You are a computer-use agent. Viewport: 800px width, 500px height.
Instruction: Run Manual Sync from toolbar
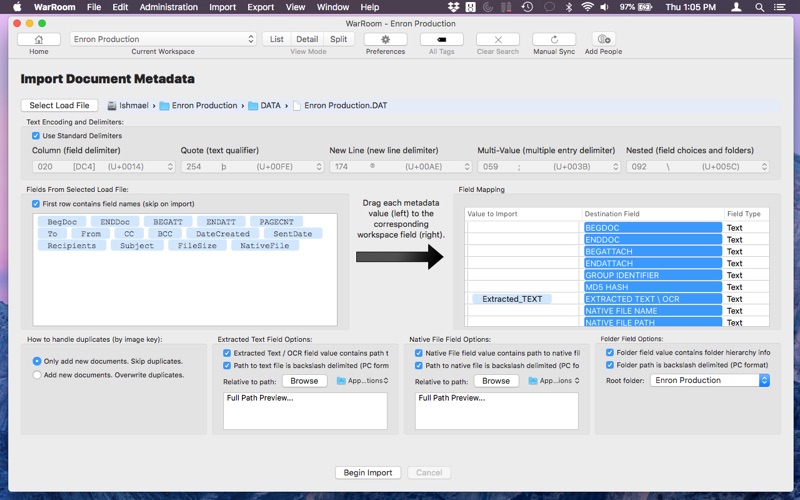tap(554, 39)
